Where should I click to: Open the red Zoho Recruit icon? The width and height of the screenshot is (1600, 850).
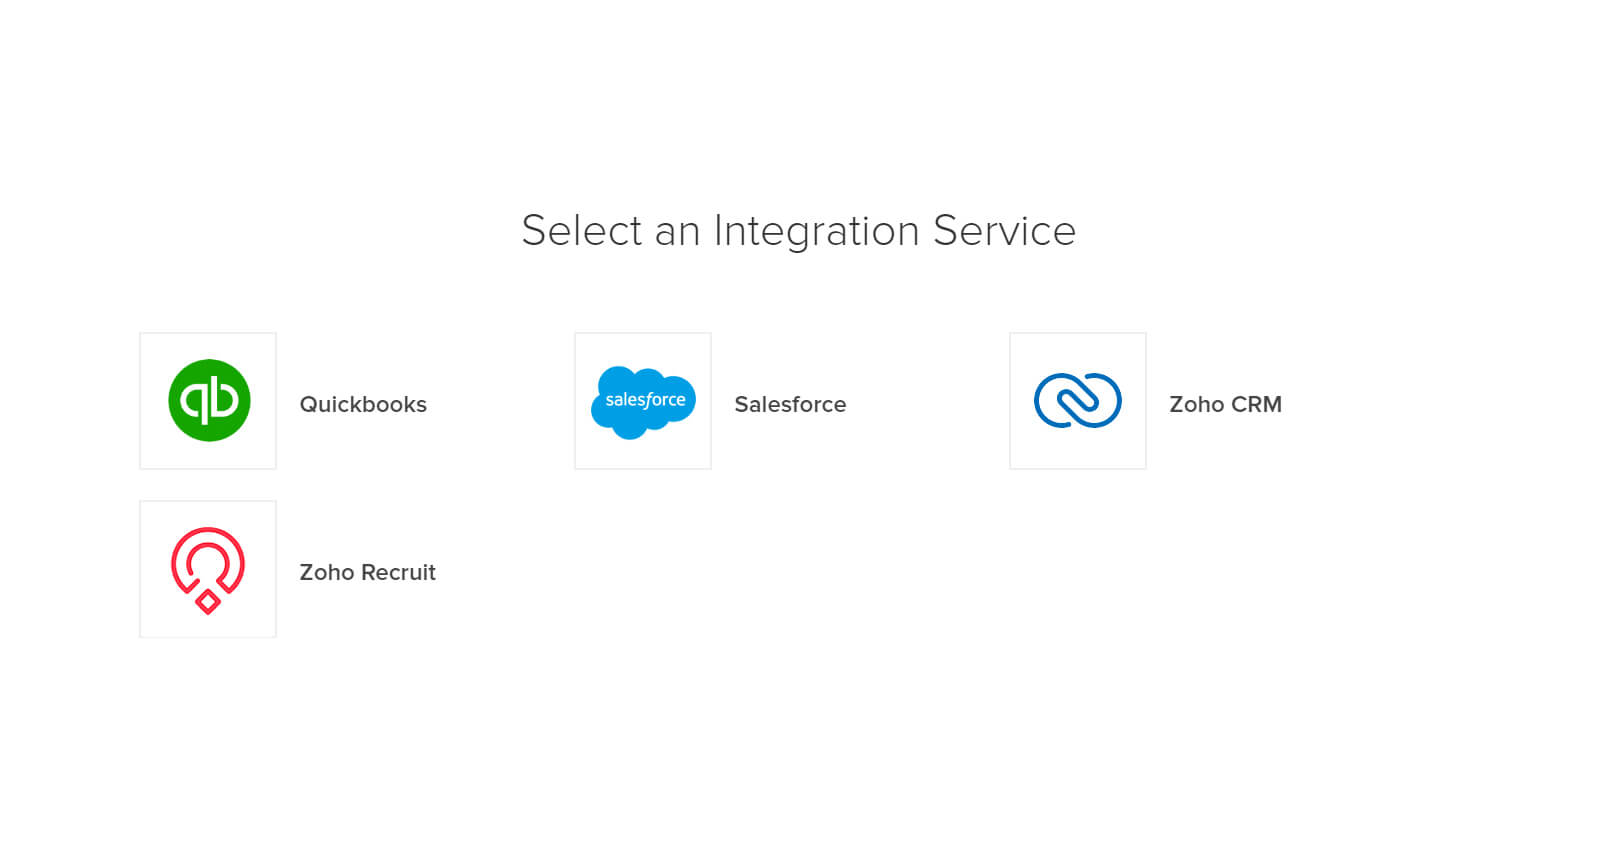point(208,570)
